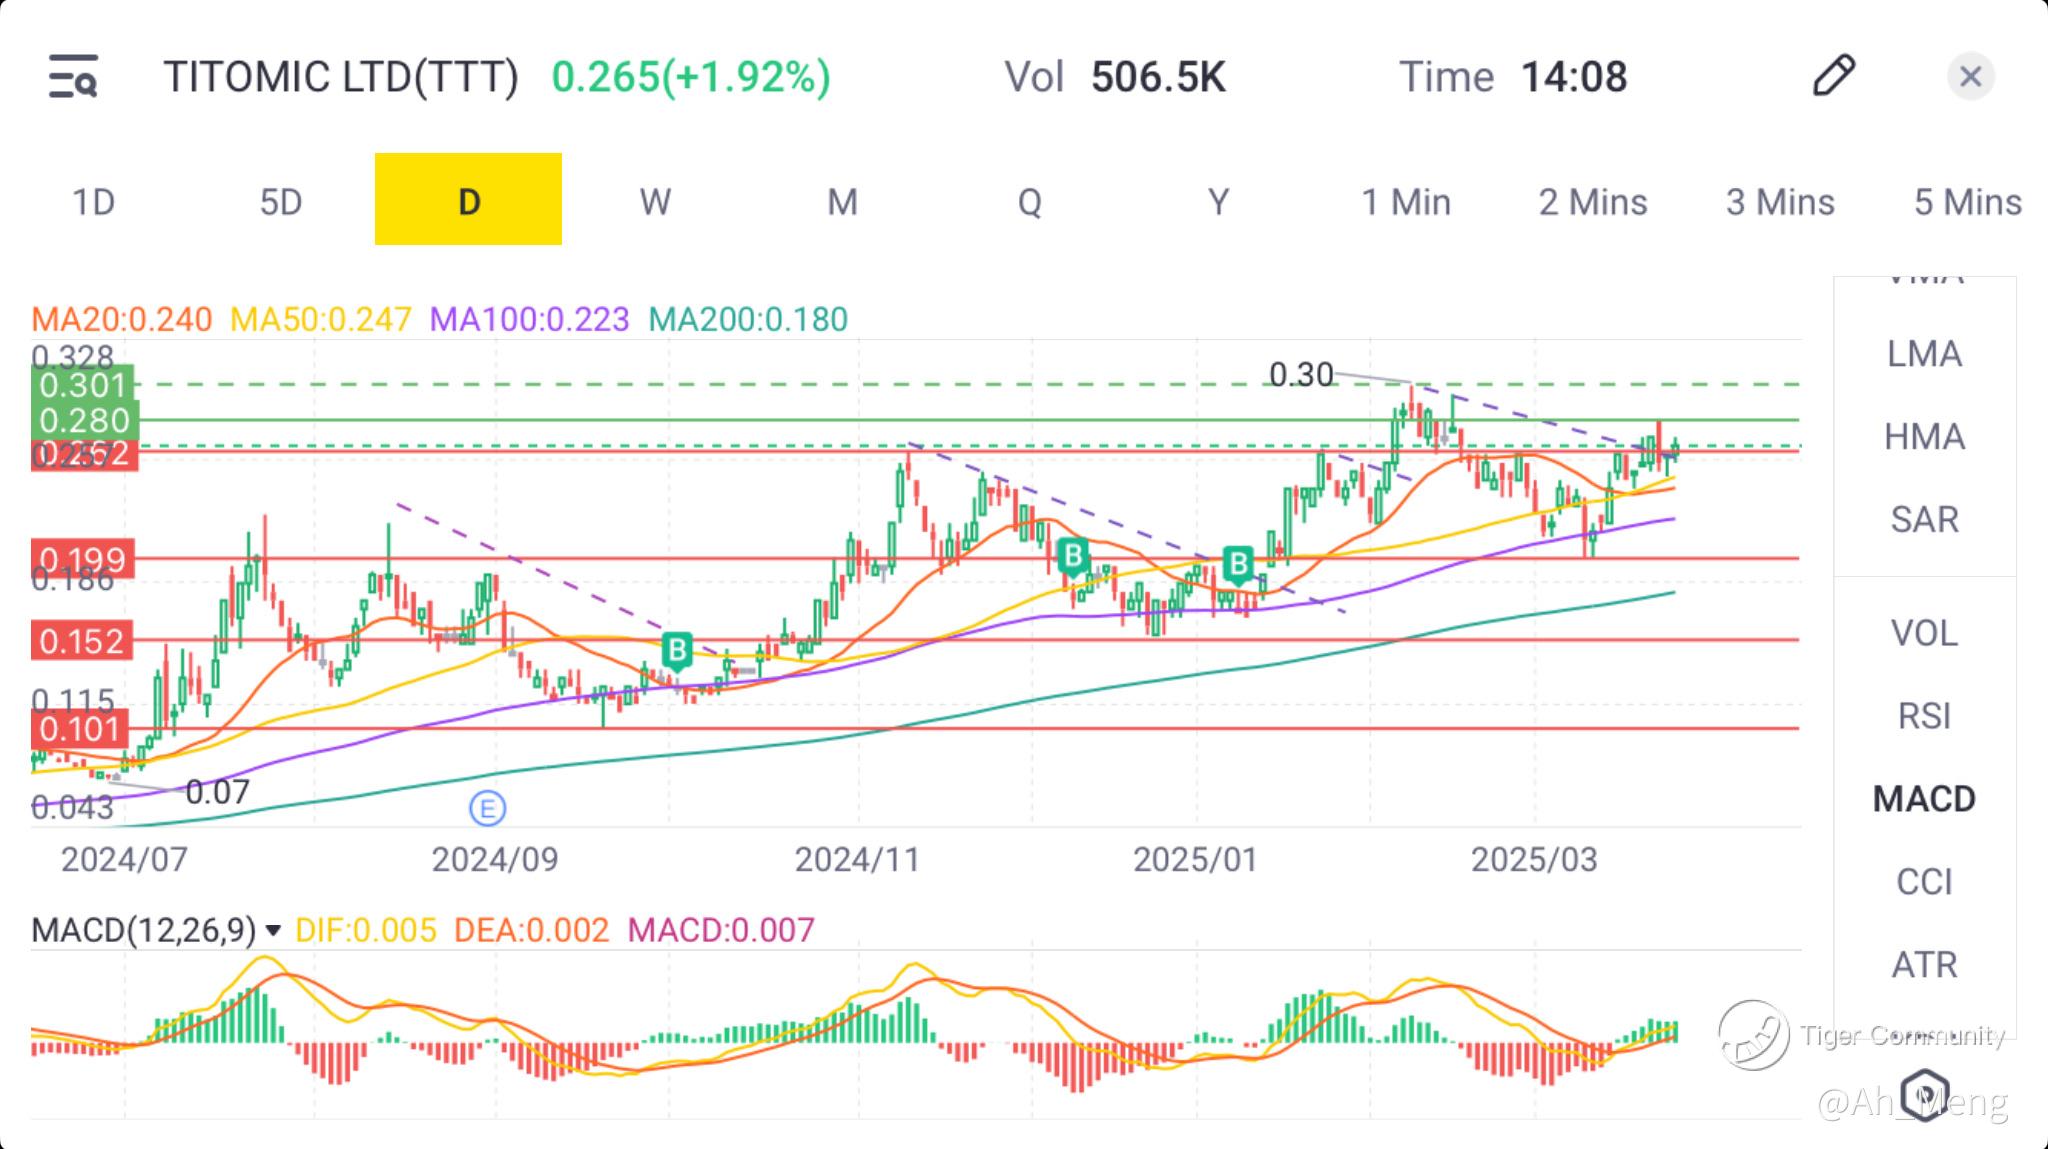Select the CCI indicator
Screen dimensions: 2048x1149
pyautogui.click(x=1924, y=881)
